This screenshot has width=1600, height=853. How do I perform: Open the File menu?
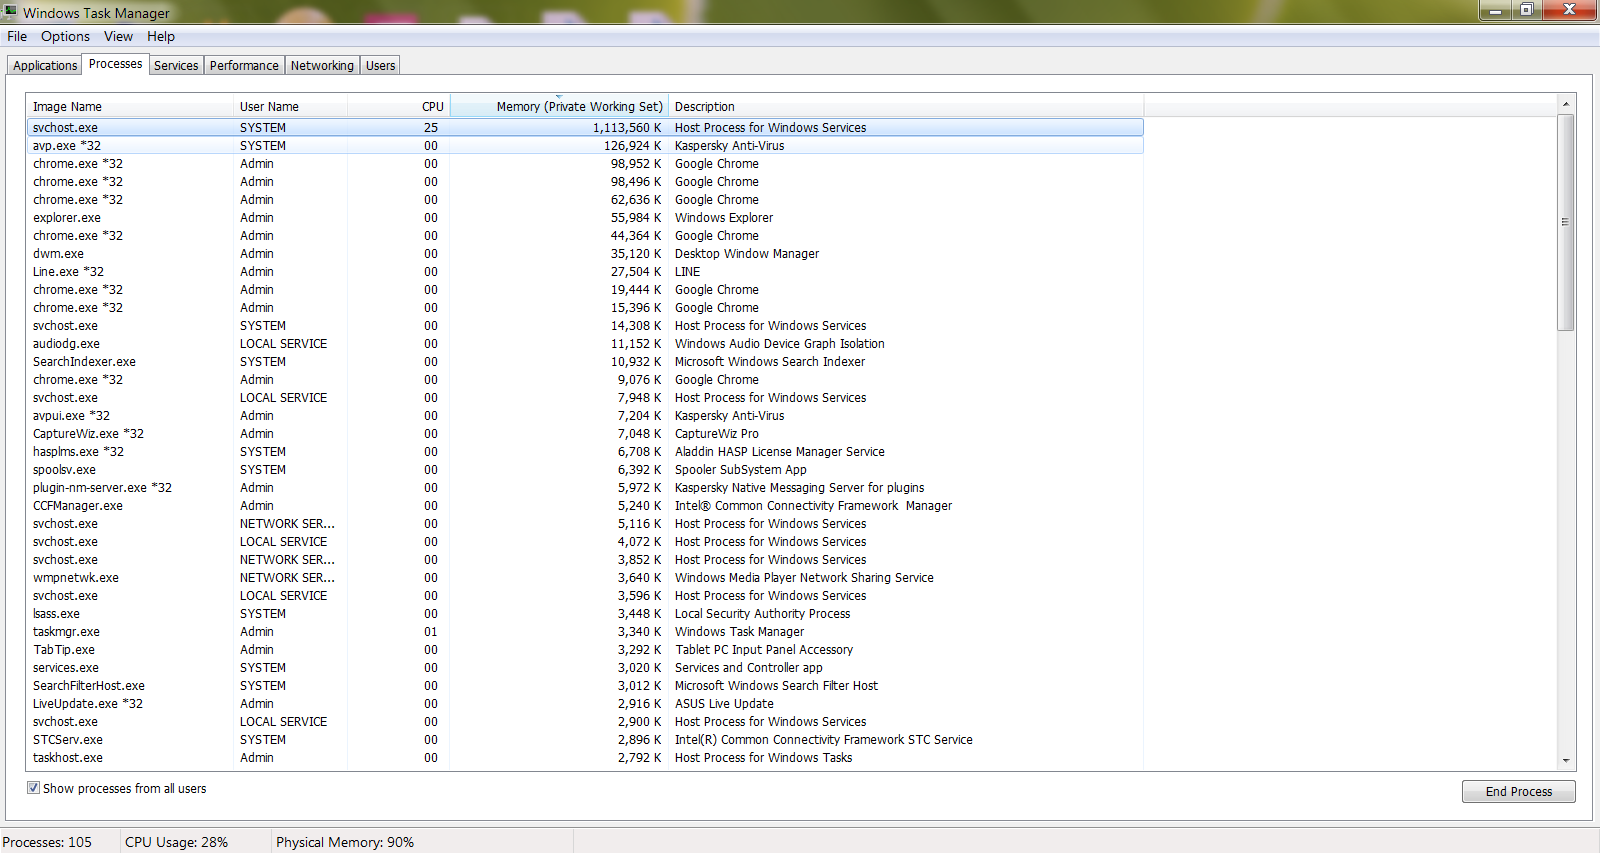pos(17,36)
